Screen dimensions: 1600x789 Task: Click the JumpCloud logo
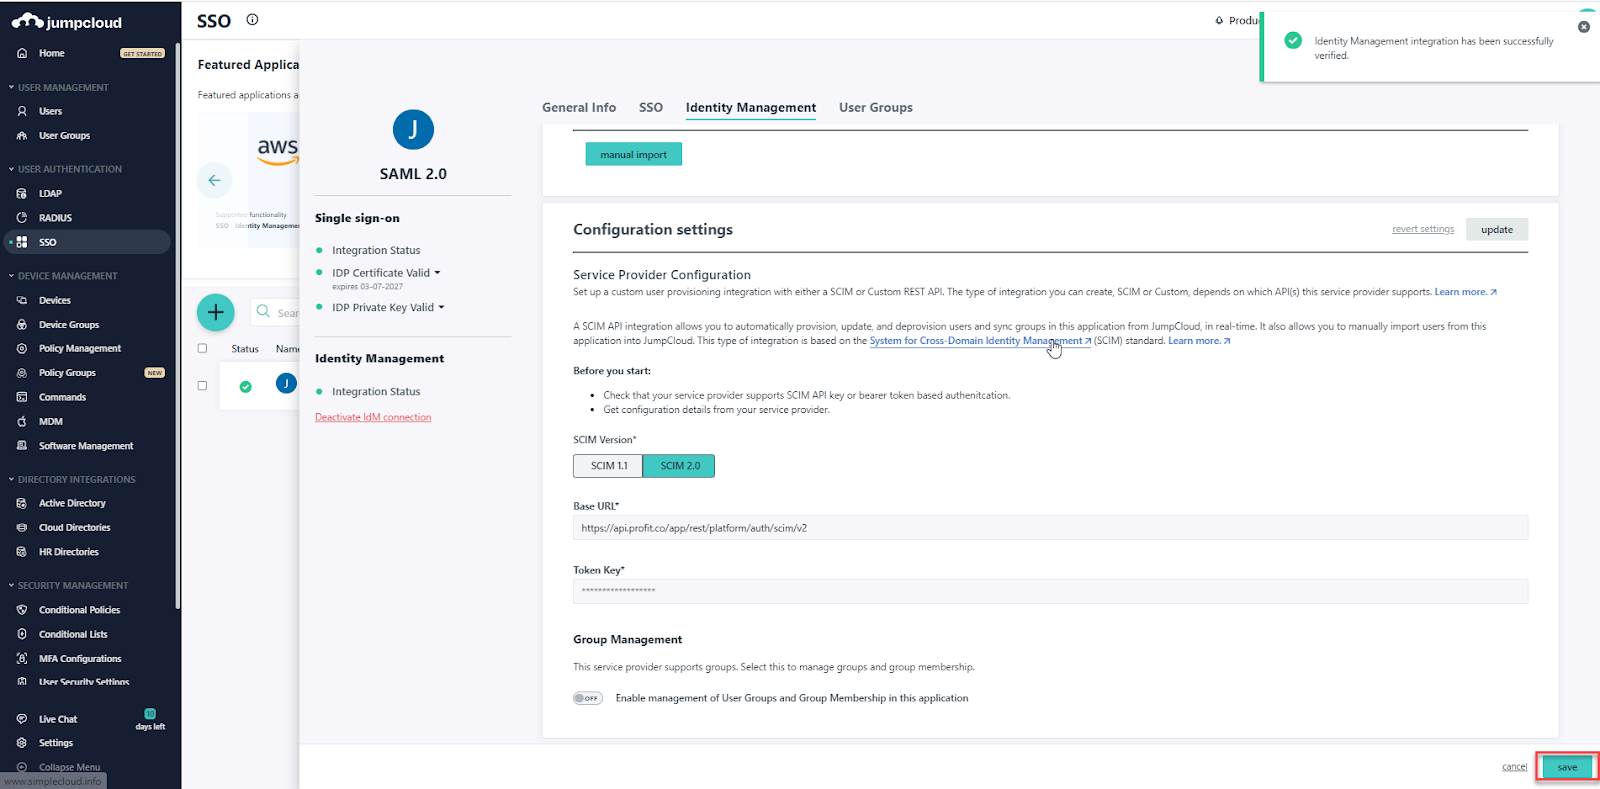pos(67,22)
